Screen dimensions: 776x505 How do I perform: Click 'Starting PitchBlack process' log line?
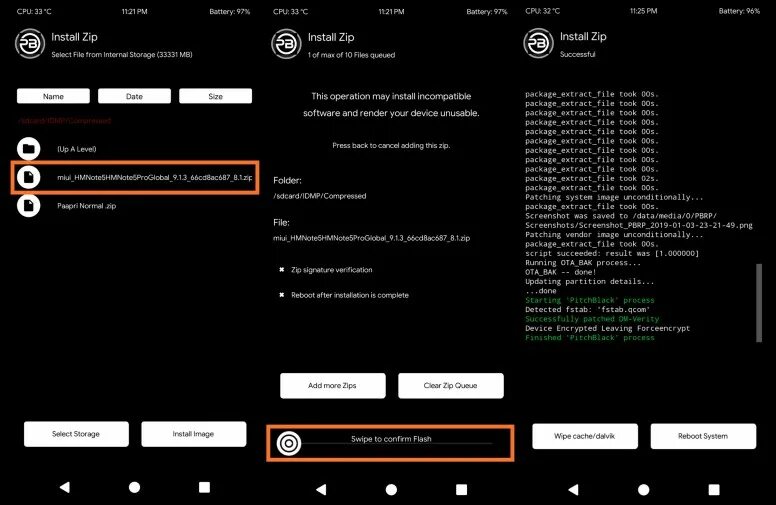pyautogui.click(x=589, y=300)
